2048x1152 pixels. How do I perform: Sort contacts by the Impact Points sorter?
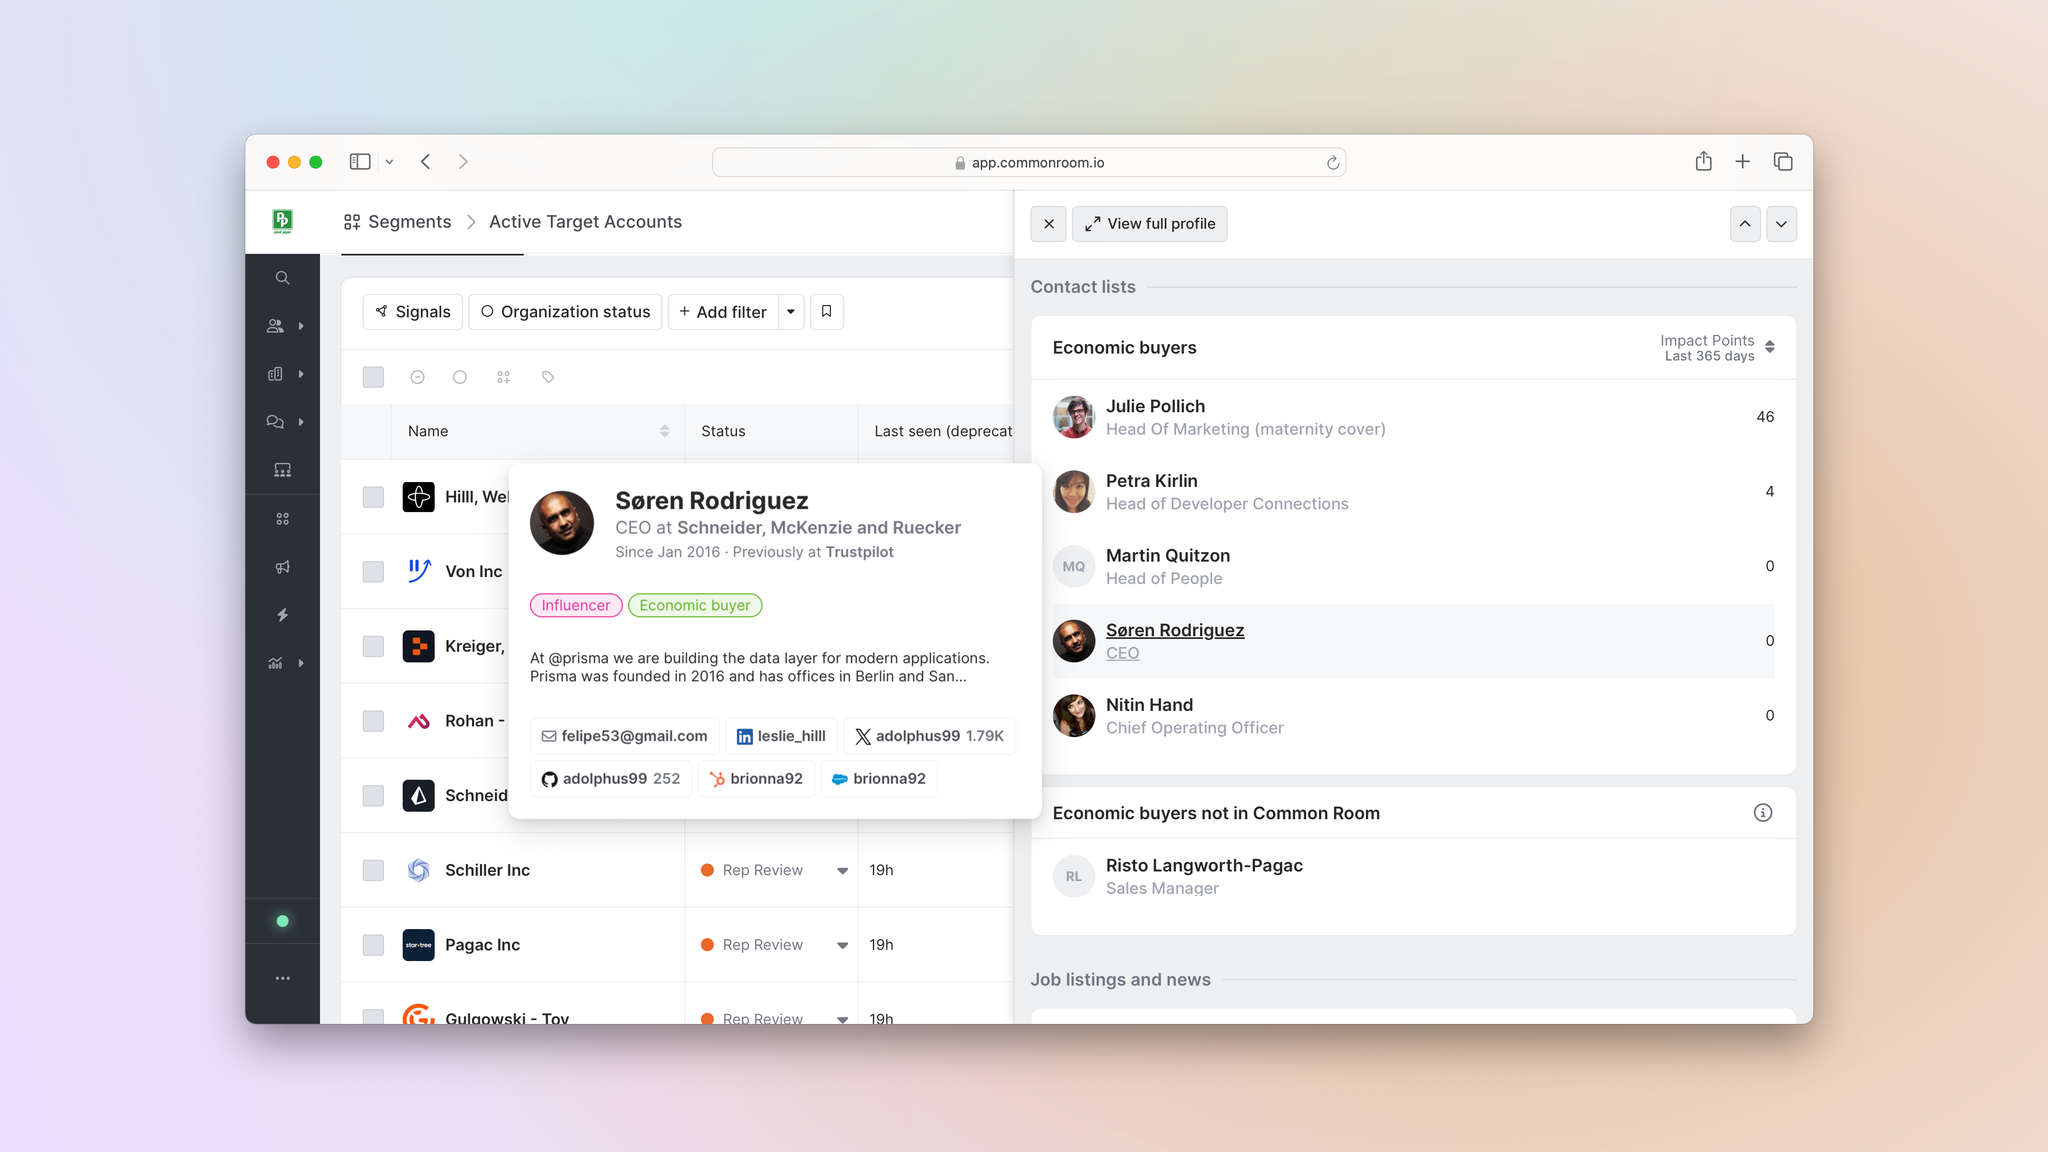1769,347
